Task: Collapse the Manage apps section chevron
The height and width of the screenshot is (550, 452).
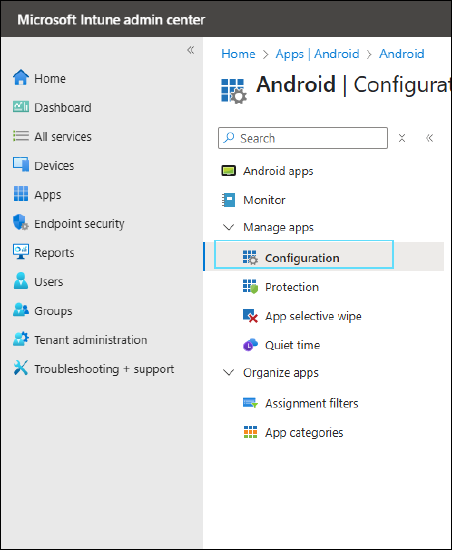Action: (229, 227)
